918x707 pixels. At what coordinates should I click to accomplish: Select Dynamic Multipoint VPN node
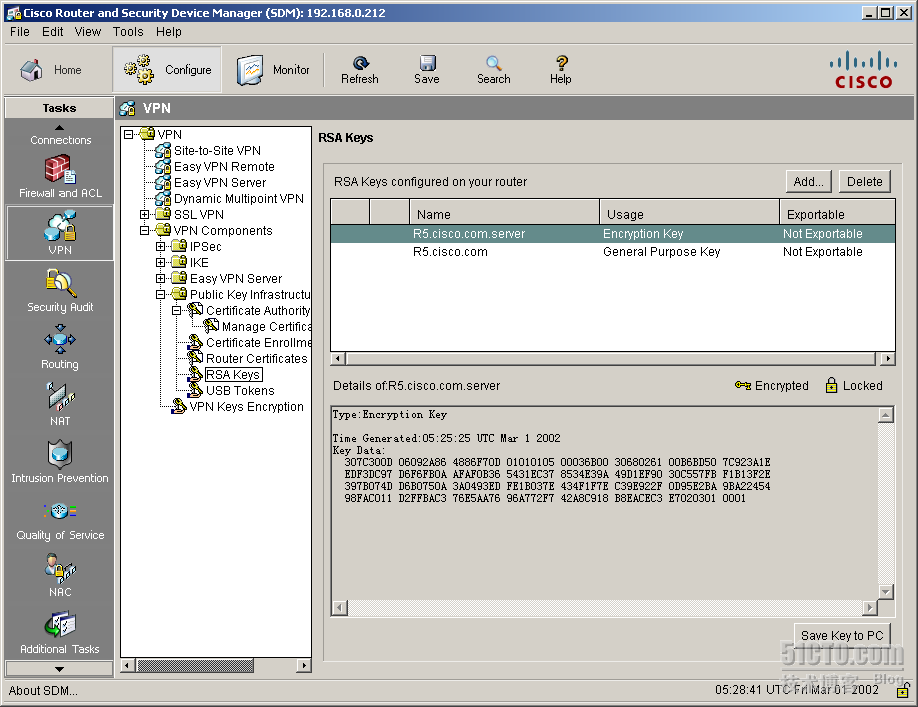click(x=239, y=198)
